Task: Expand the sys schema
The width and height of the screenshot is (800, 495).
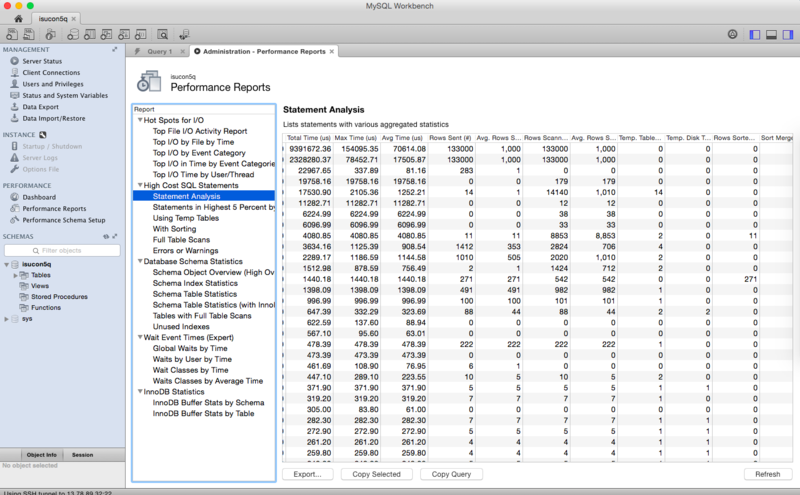Action: [x=7, y=319]
